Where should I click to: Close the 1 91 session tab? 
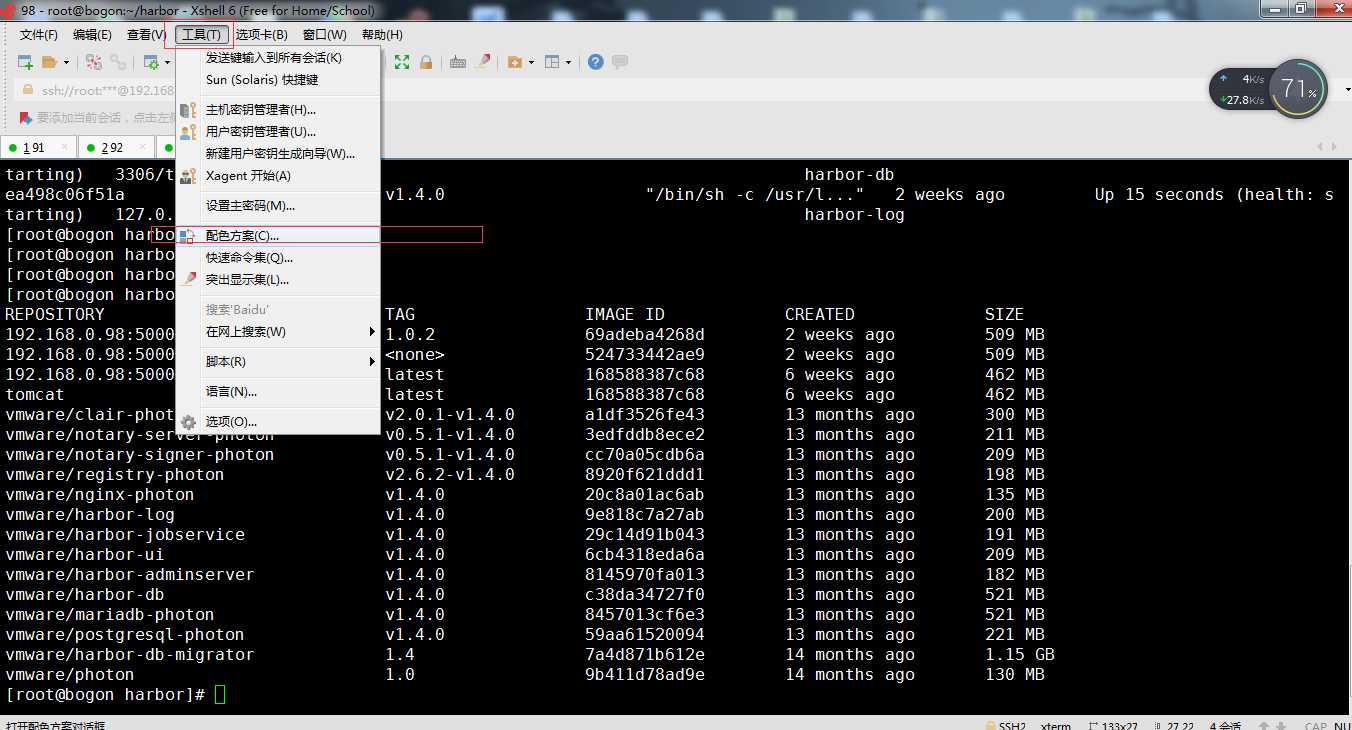click(66, 148)
